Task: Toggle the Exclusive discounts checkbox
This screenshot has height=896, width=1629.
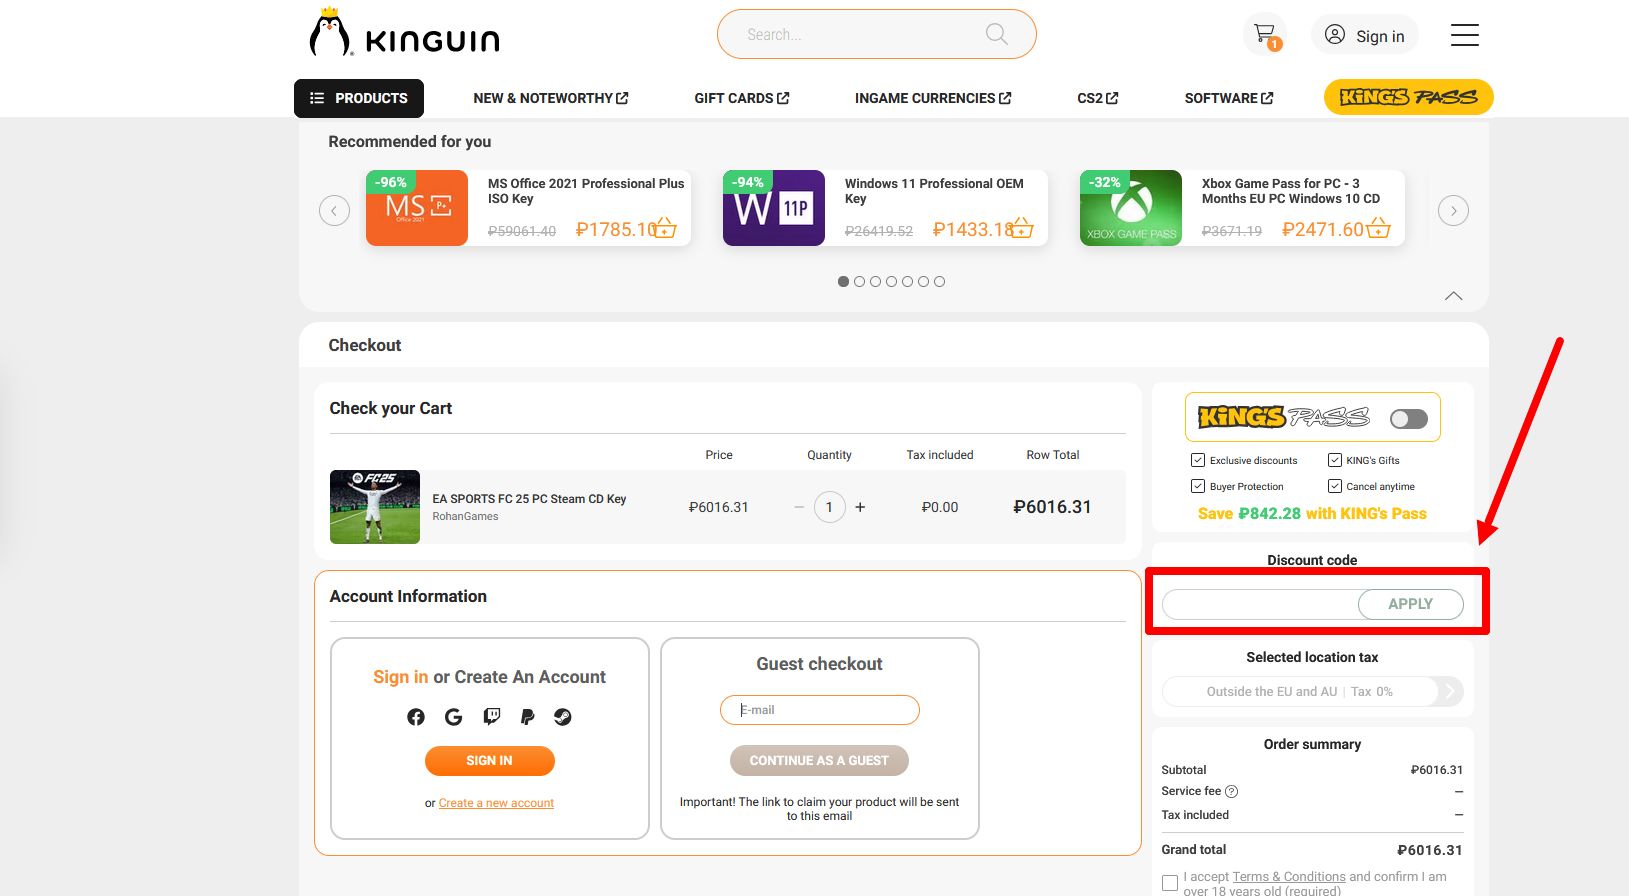Action: click(1198, 460)
